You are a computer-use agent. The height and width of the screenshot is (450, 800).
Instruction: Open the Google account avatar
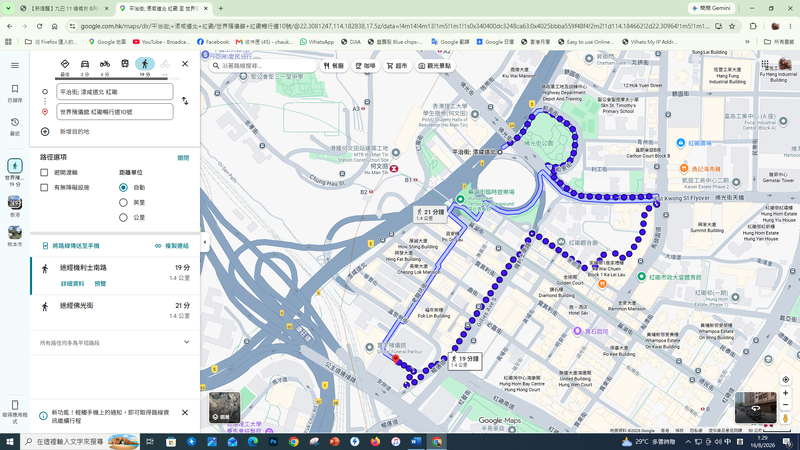tap(785, 64)
